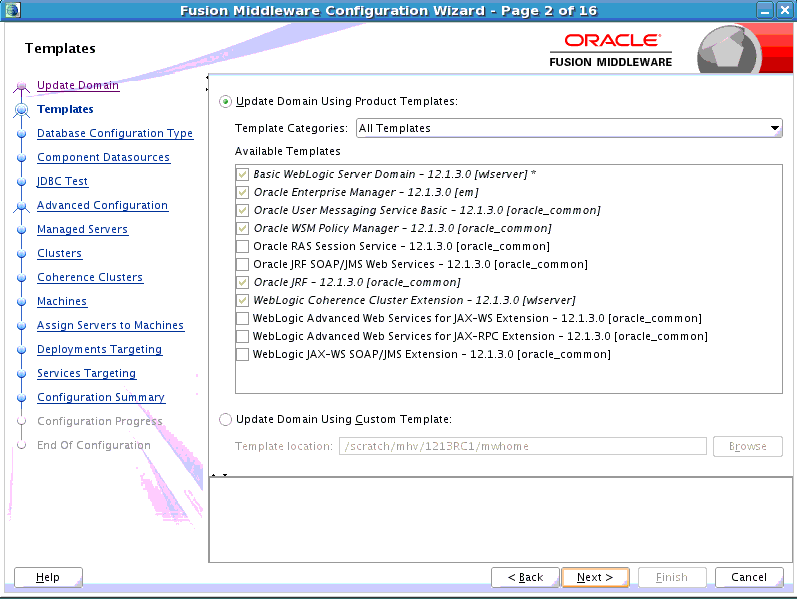The image size is (797, 599).
Task: Toggle Oracle User Messaging Service Basic checkbox
Action: click(243, 211)
